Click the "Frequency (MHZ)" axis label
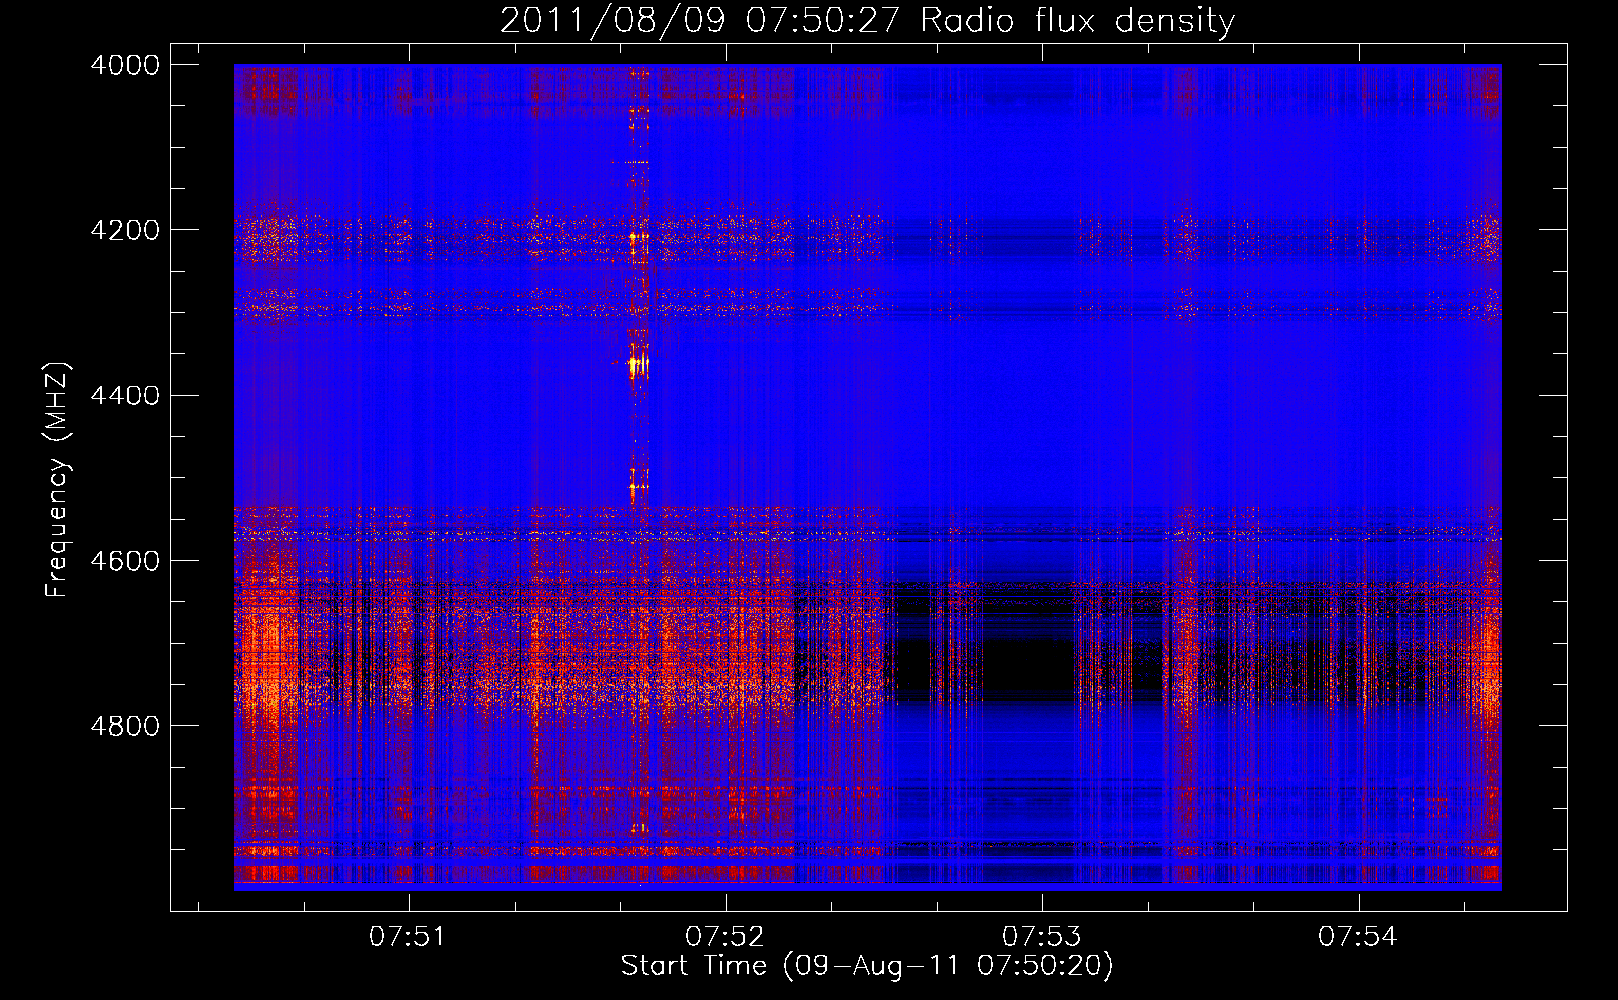Image resolution: width=1618 pixels, height=1000 pixels. (58, 480)
